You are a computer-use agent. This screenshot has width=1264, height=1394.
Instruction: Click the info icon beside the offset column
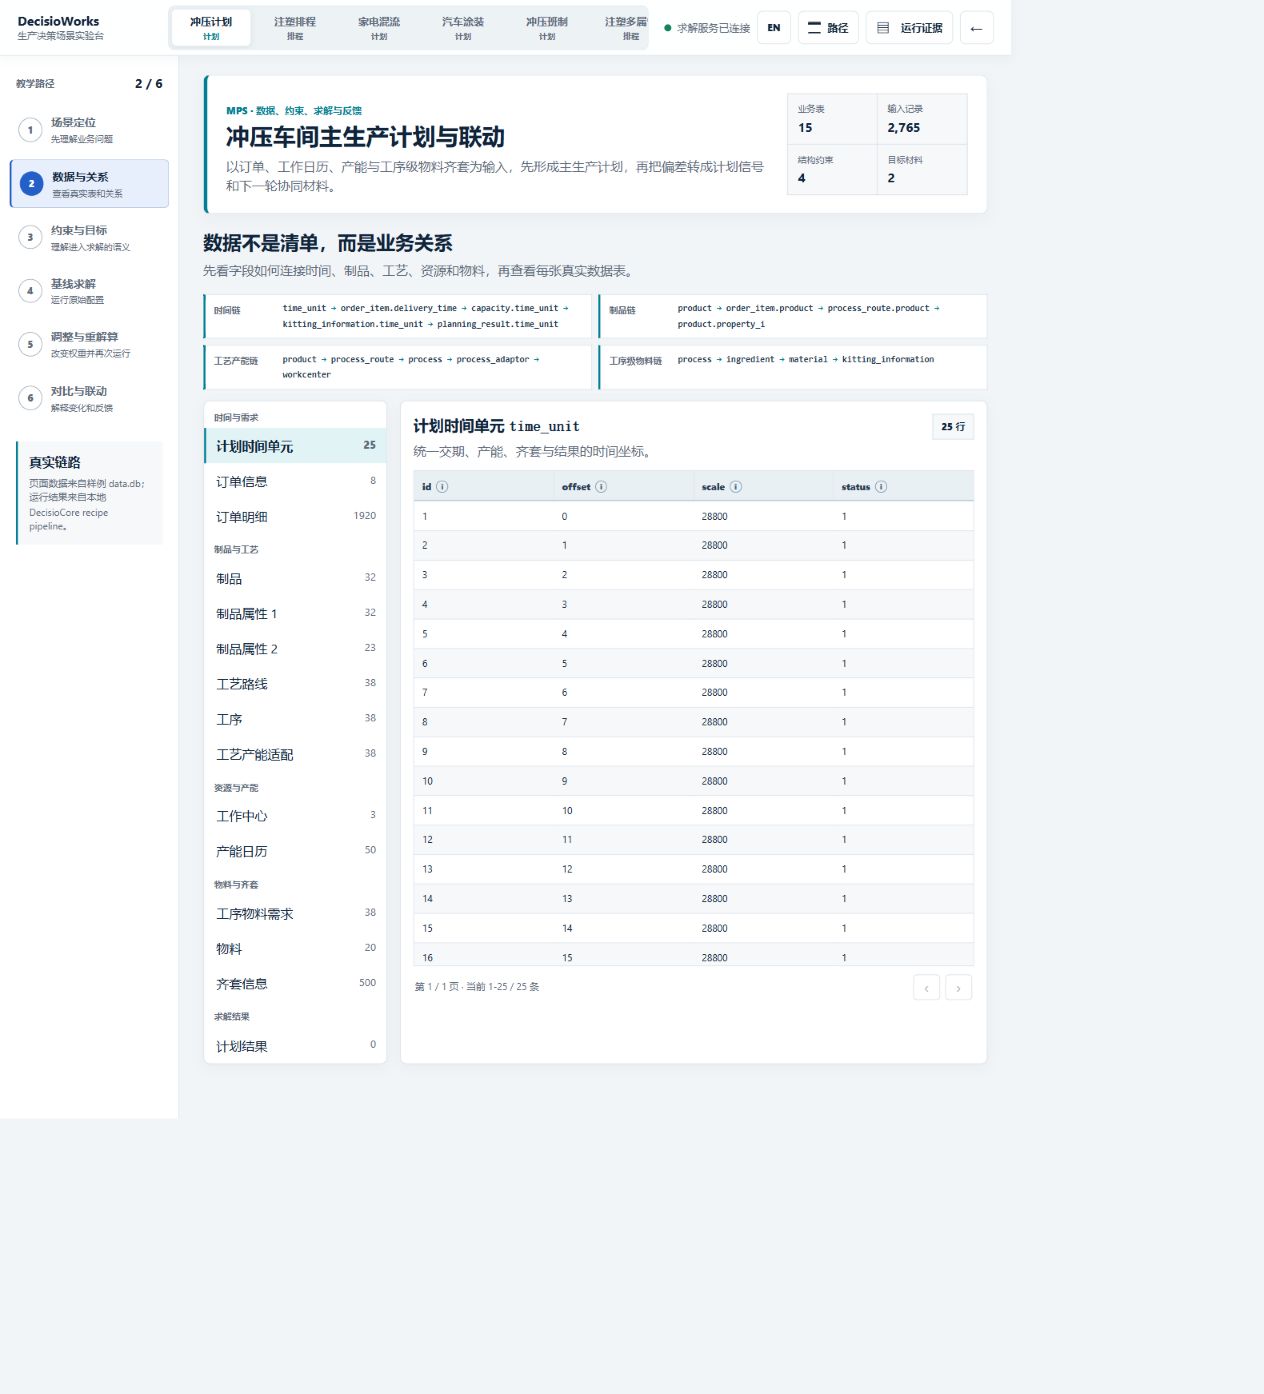(x=601, y=487)
